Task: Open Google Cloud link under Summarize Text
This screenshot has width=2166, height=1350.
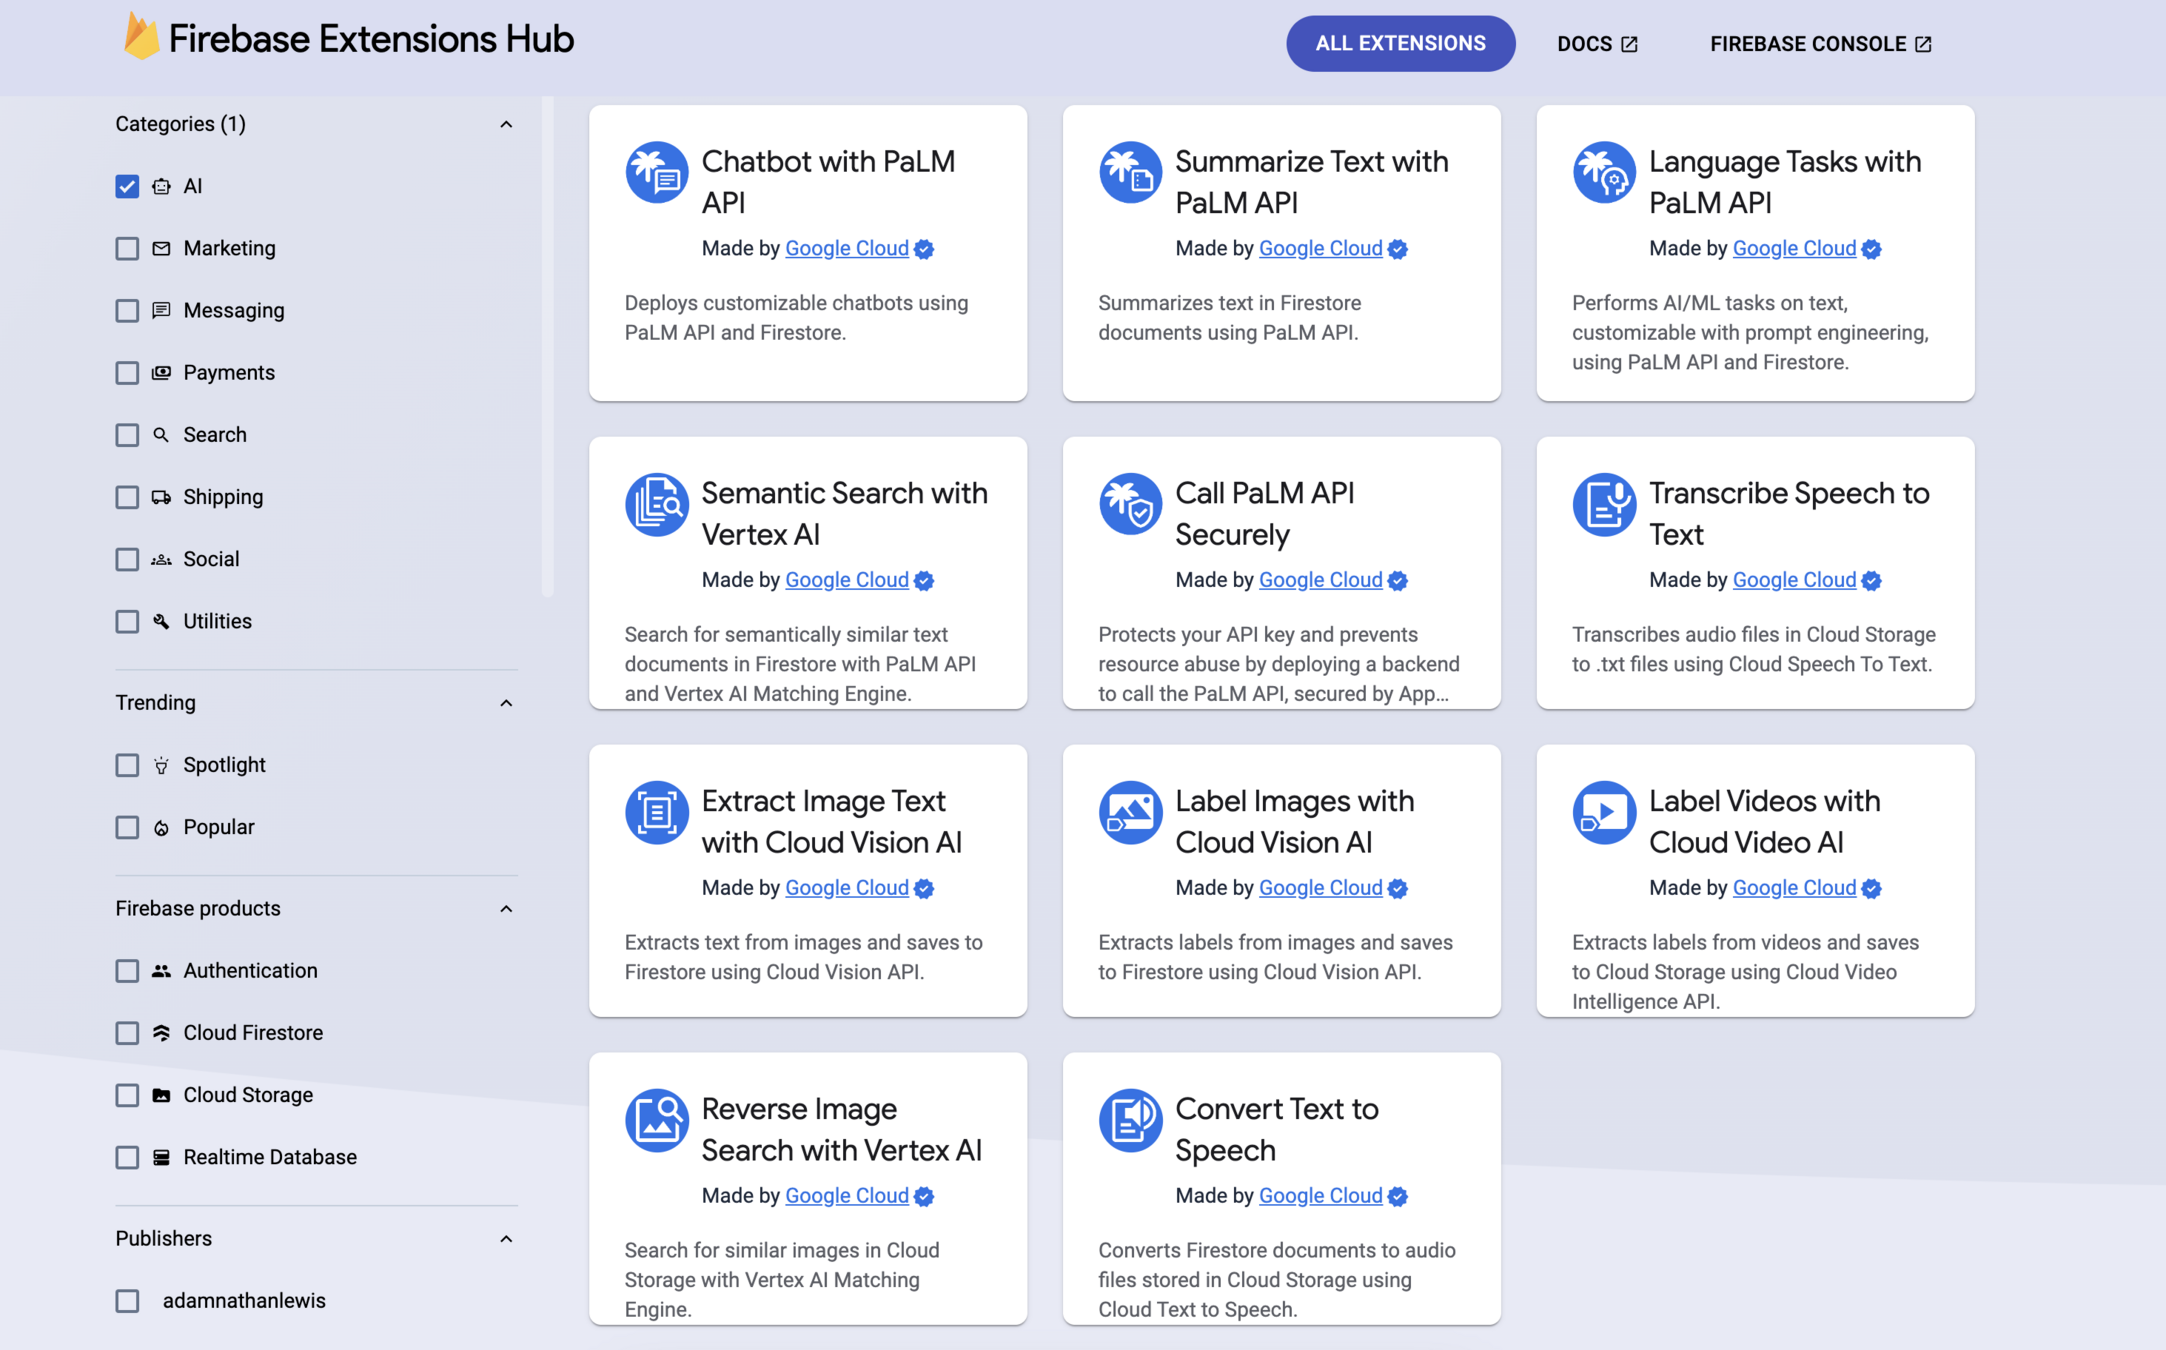Action: [1320, 248]
